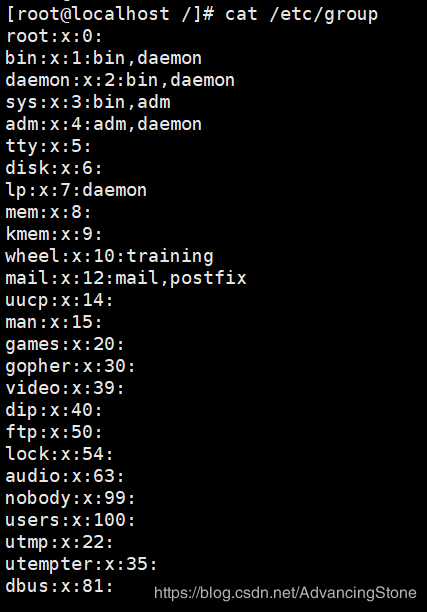Click the video:x:39: line

(x=65, y=388)
